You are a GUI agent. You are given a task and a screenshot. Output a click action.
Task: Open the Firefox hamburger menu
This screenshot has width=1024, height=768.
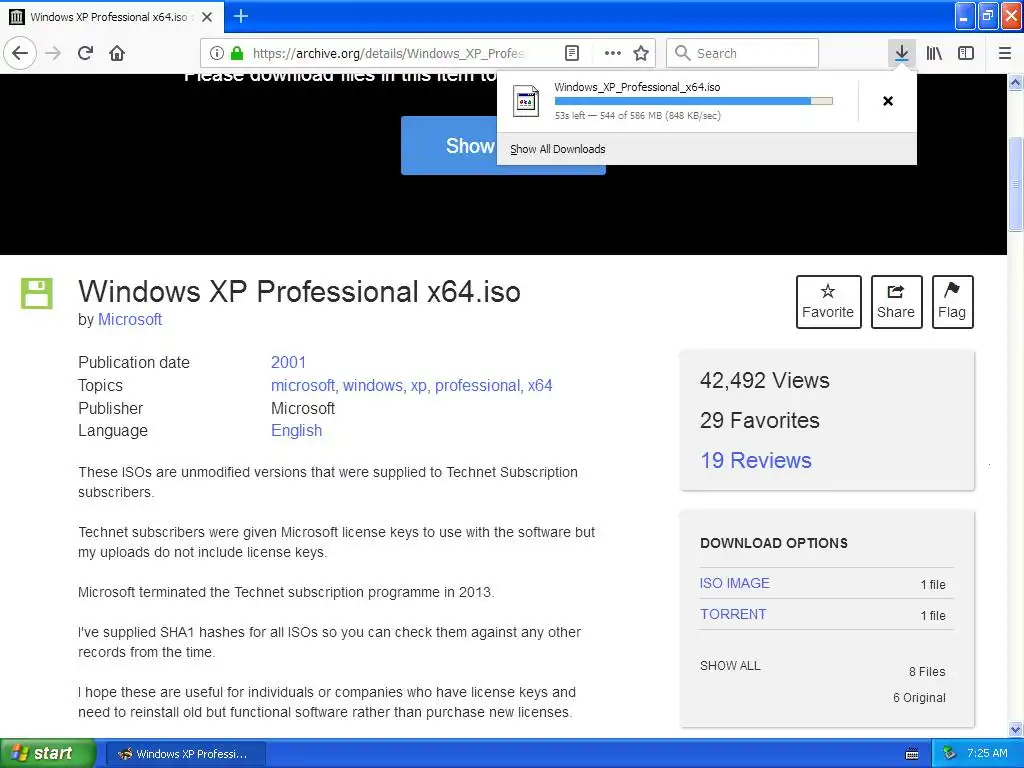pyautogui.click(x=1005, y=54)
